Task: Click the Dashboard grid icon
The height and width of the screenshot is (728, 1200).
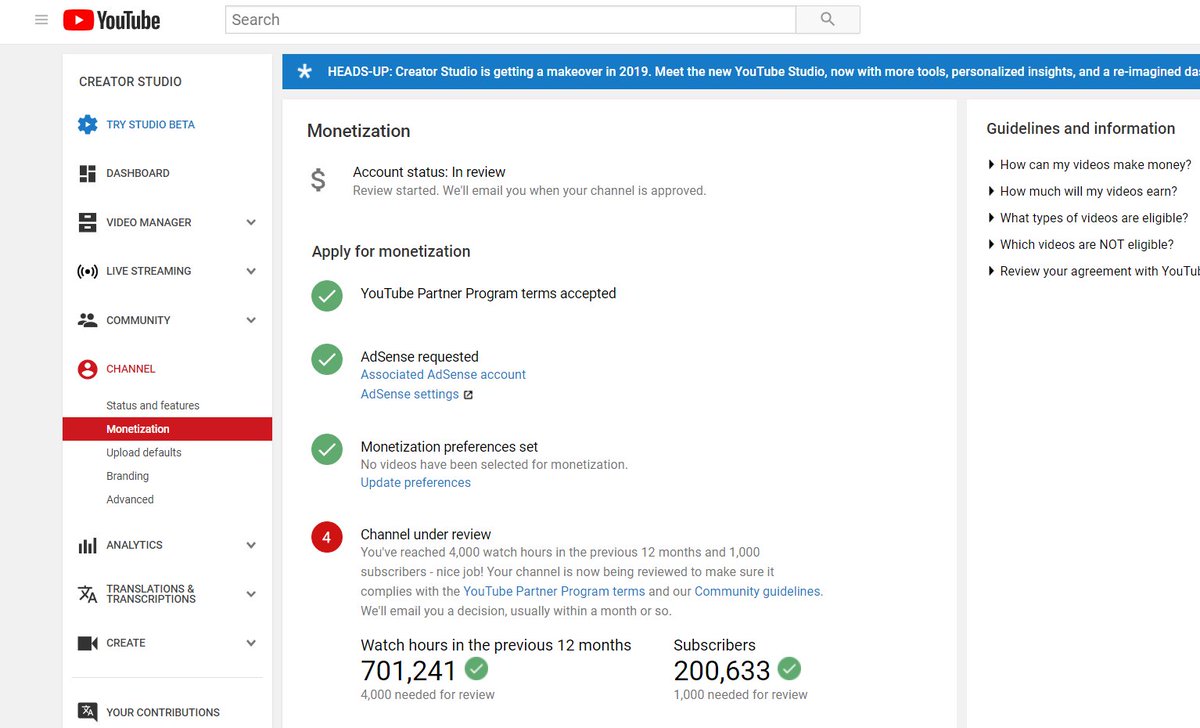Action: point(87,173)
